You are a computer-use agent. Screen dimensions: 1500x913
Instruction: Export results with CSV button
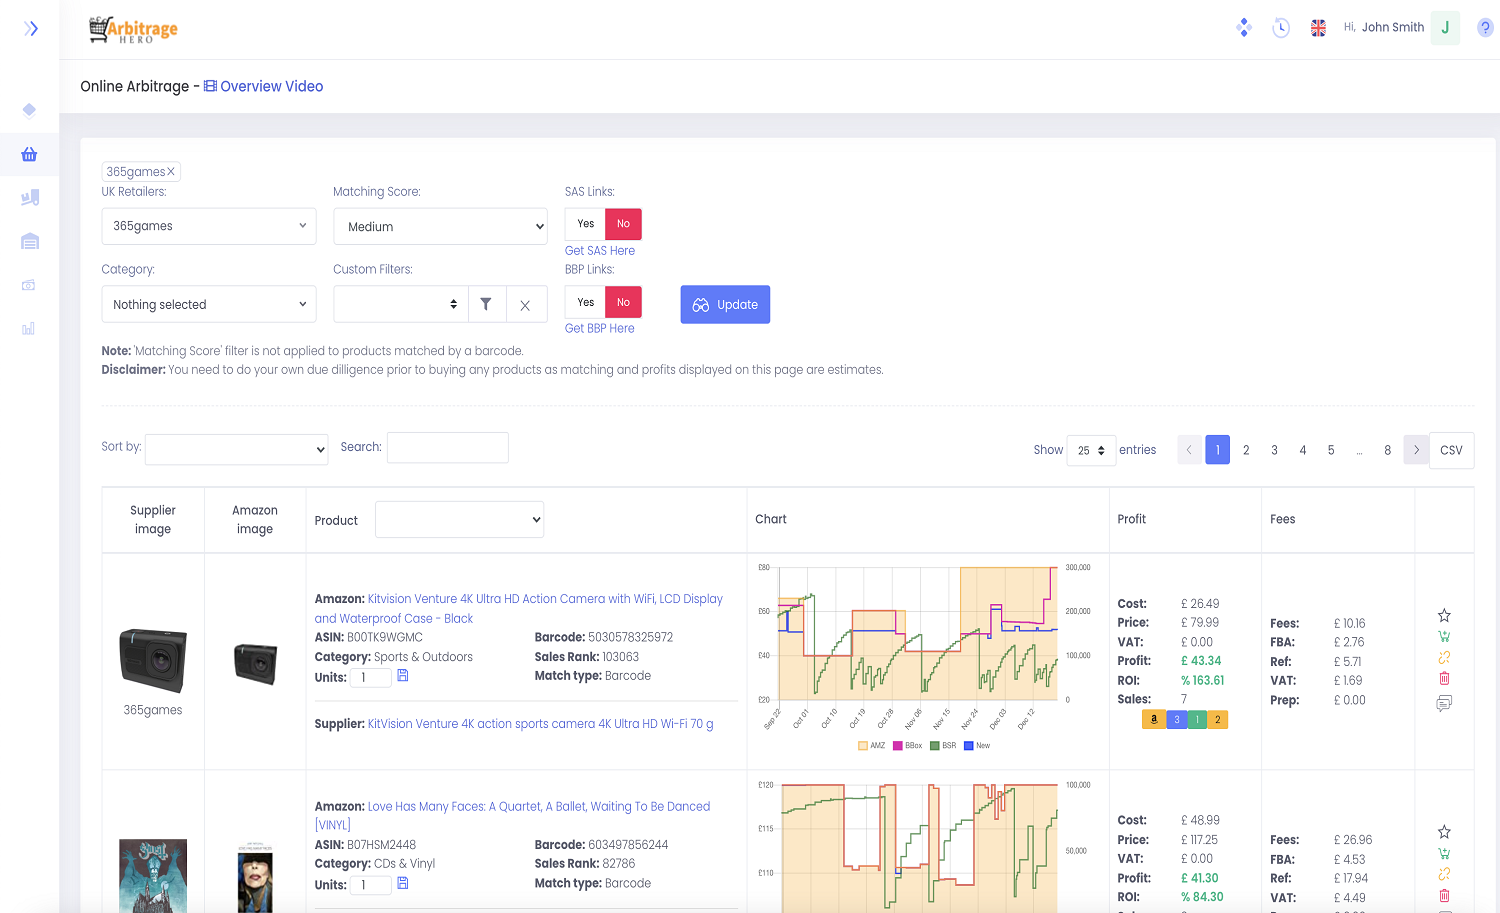[x=1451, y=450]
